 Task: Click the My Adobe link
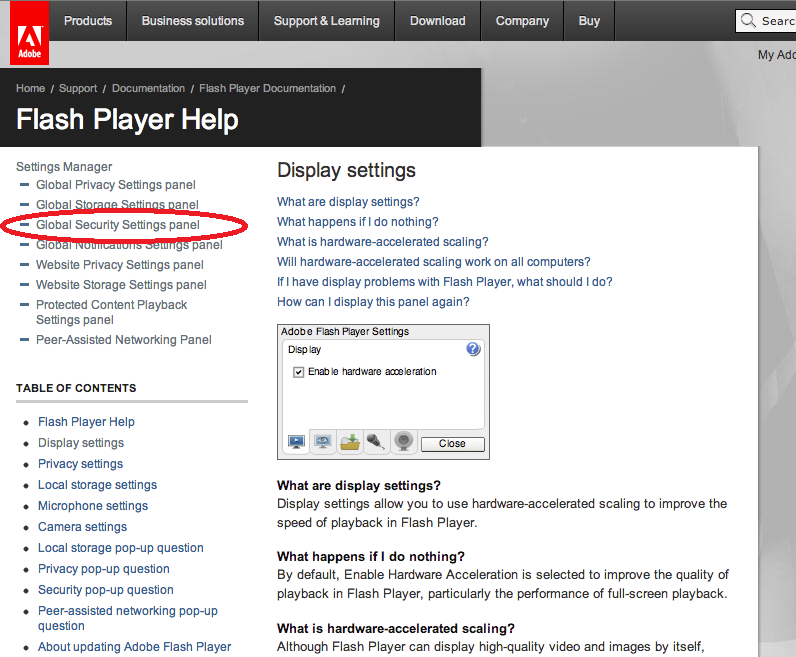coord(777,55)
